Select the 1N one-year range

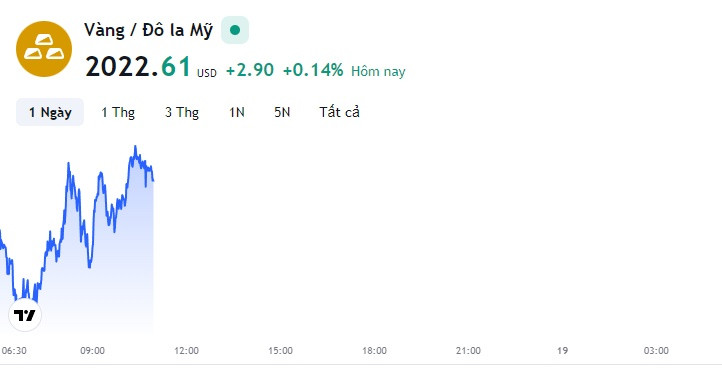click(x=237, y=112)
